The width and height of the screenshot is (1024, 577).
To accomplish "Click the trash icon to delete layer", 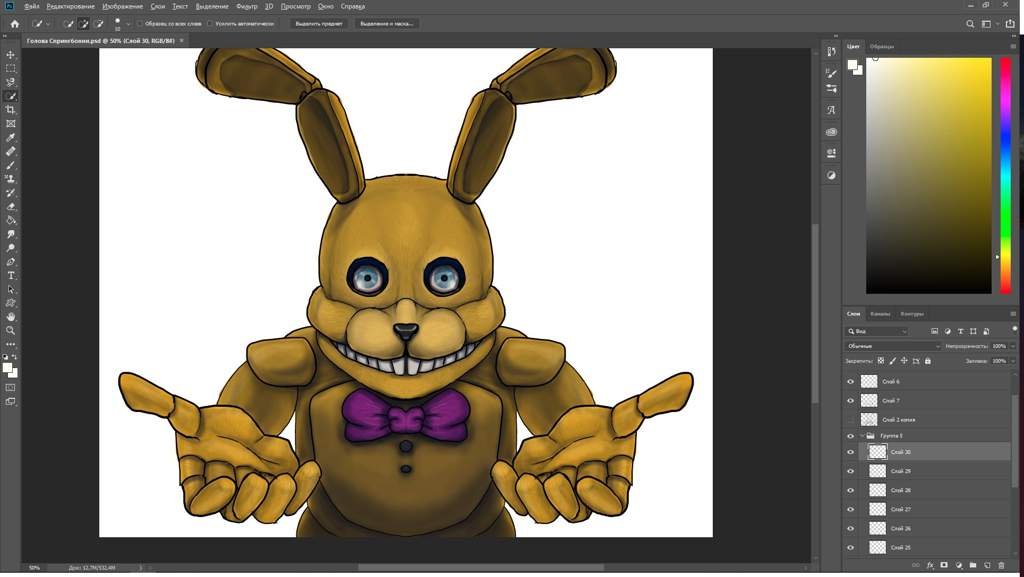I will pos(1001,565).
